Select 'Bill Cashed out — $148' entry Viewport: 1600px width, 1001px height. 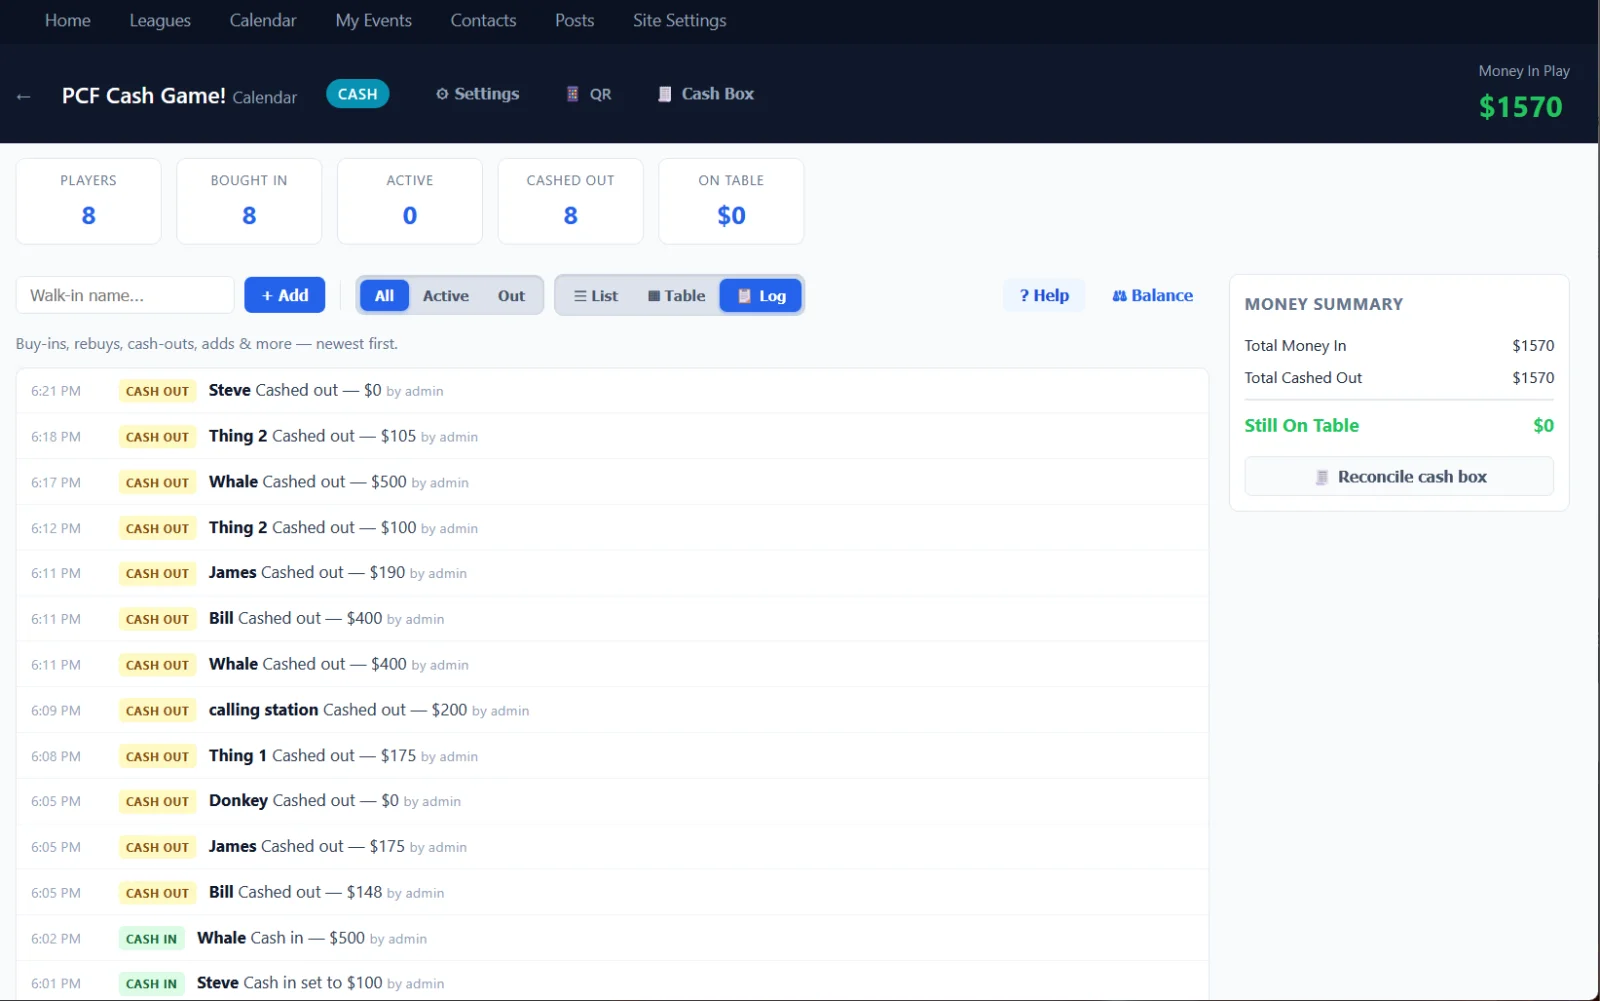[612, 893]
